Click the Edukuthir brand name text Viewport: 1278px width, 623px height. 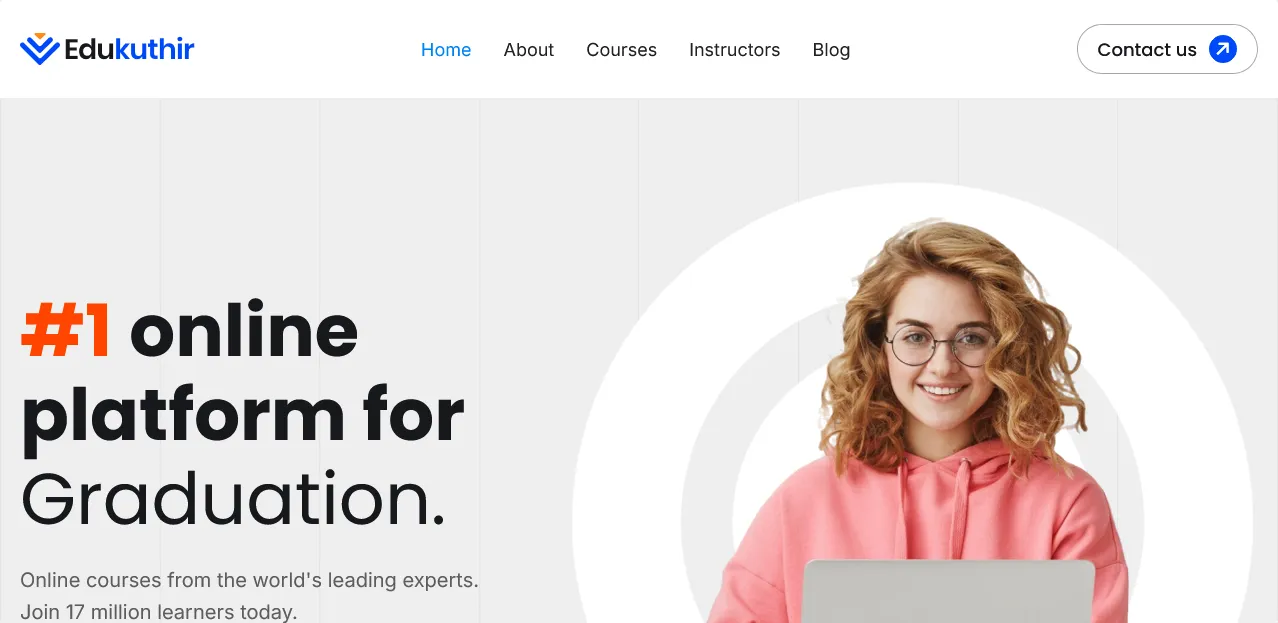129,49
